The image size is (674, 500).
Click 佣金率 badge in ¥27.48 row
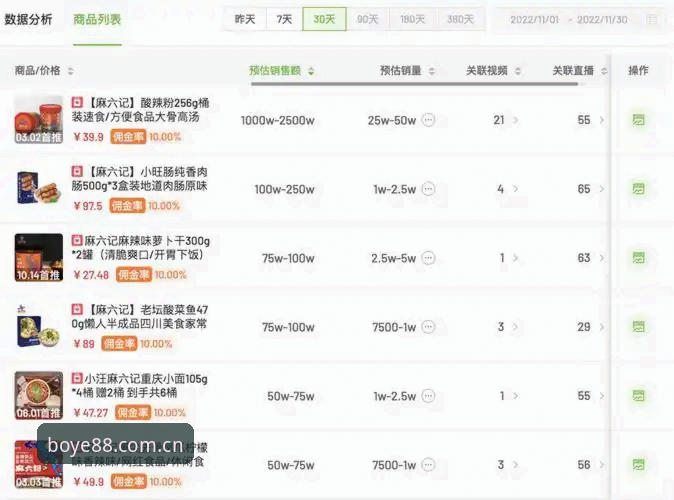134,275
